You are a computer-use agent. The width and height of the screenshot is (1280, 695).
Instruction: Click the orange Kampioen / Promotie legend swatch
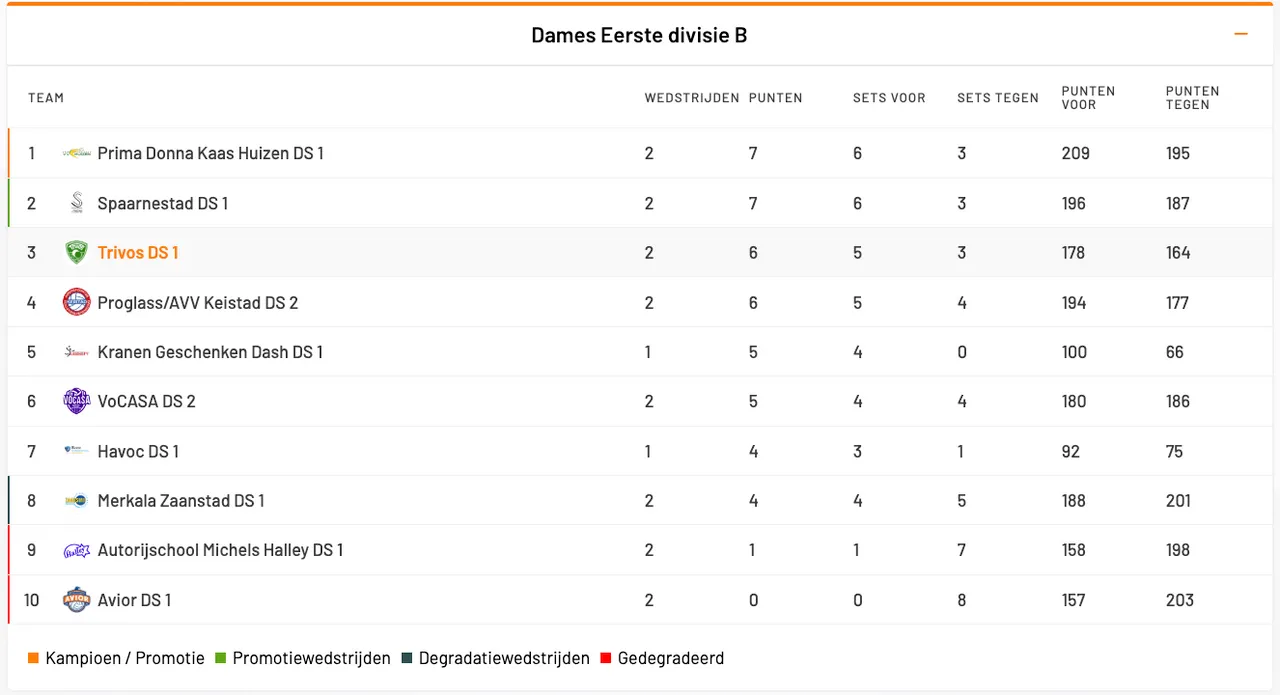(34, 658)
